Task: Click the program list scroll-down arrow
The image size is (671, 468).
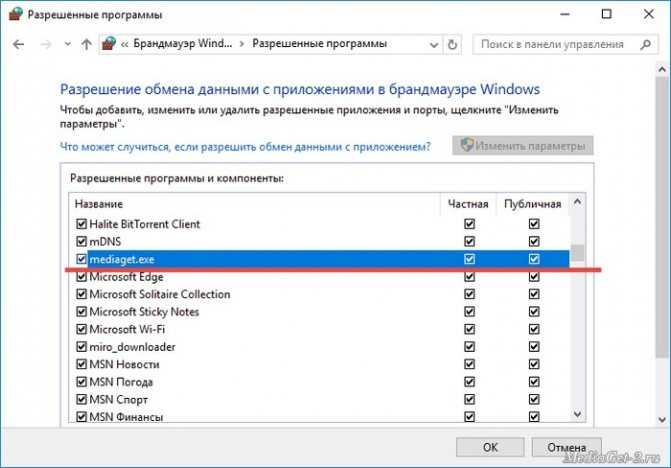Action: (x=577, y=414)
